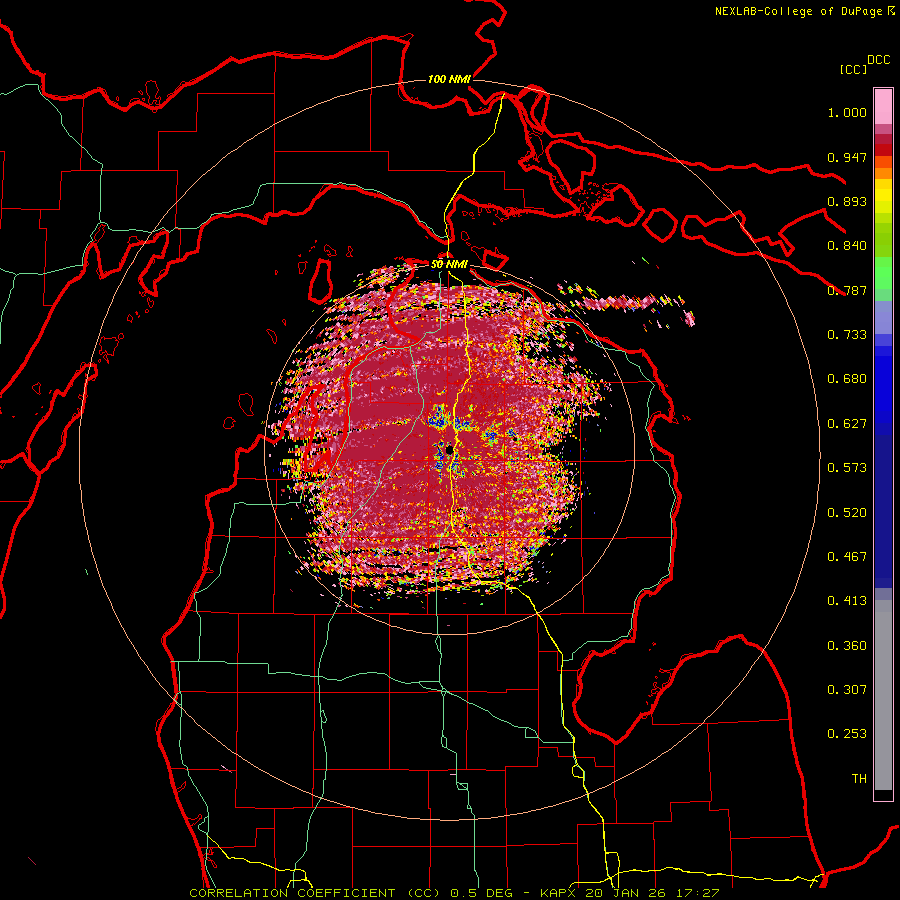Click the 0.787 color scale value
This screenshot has width=900, height=900.
847,290
